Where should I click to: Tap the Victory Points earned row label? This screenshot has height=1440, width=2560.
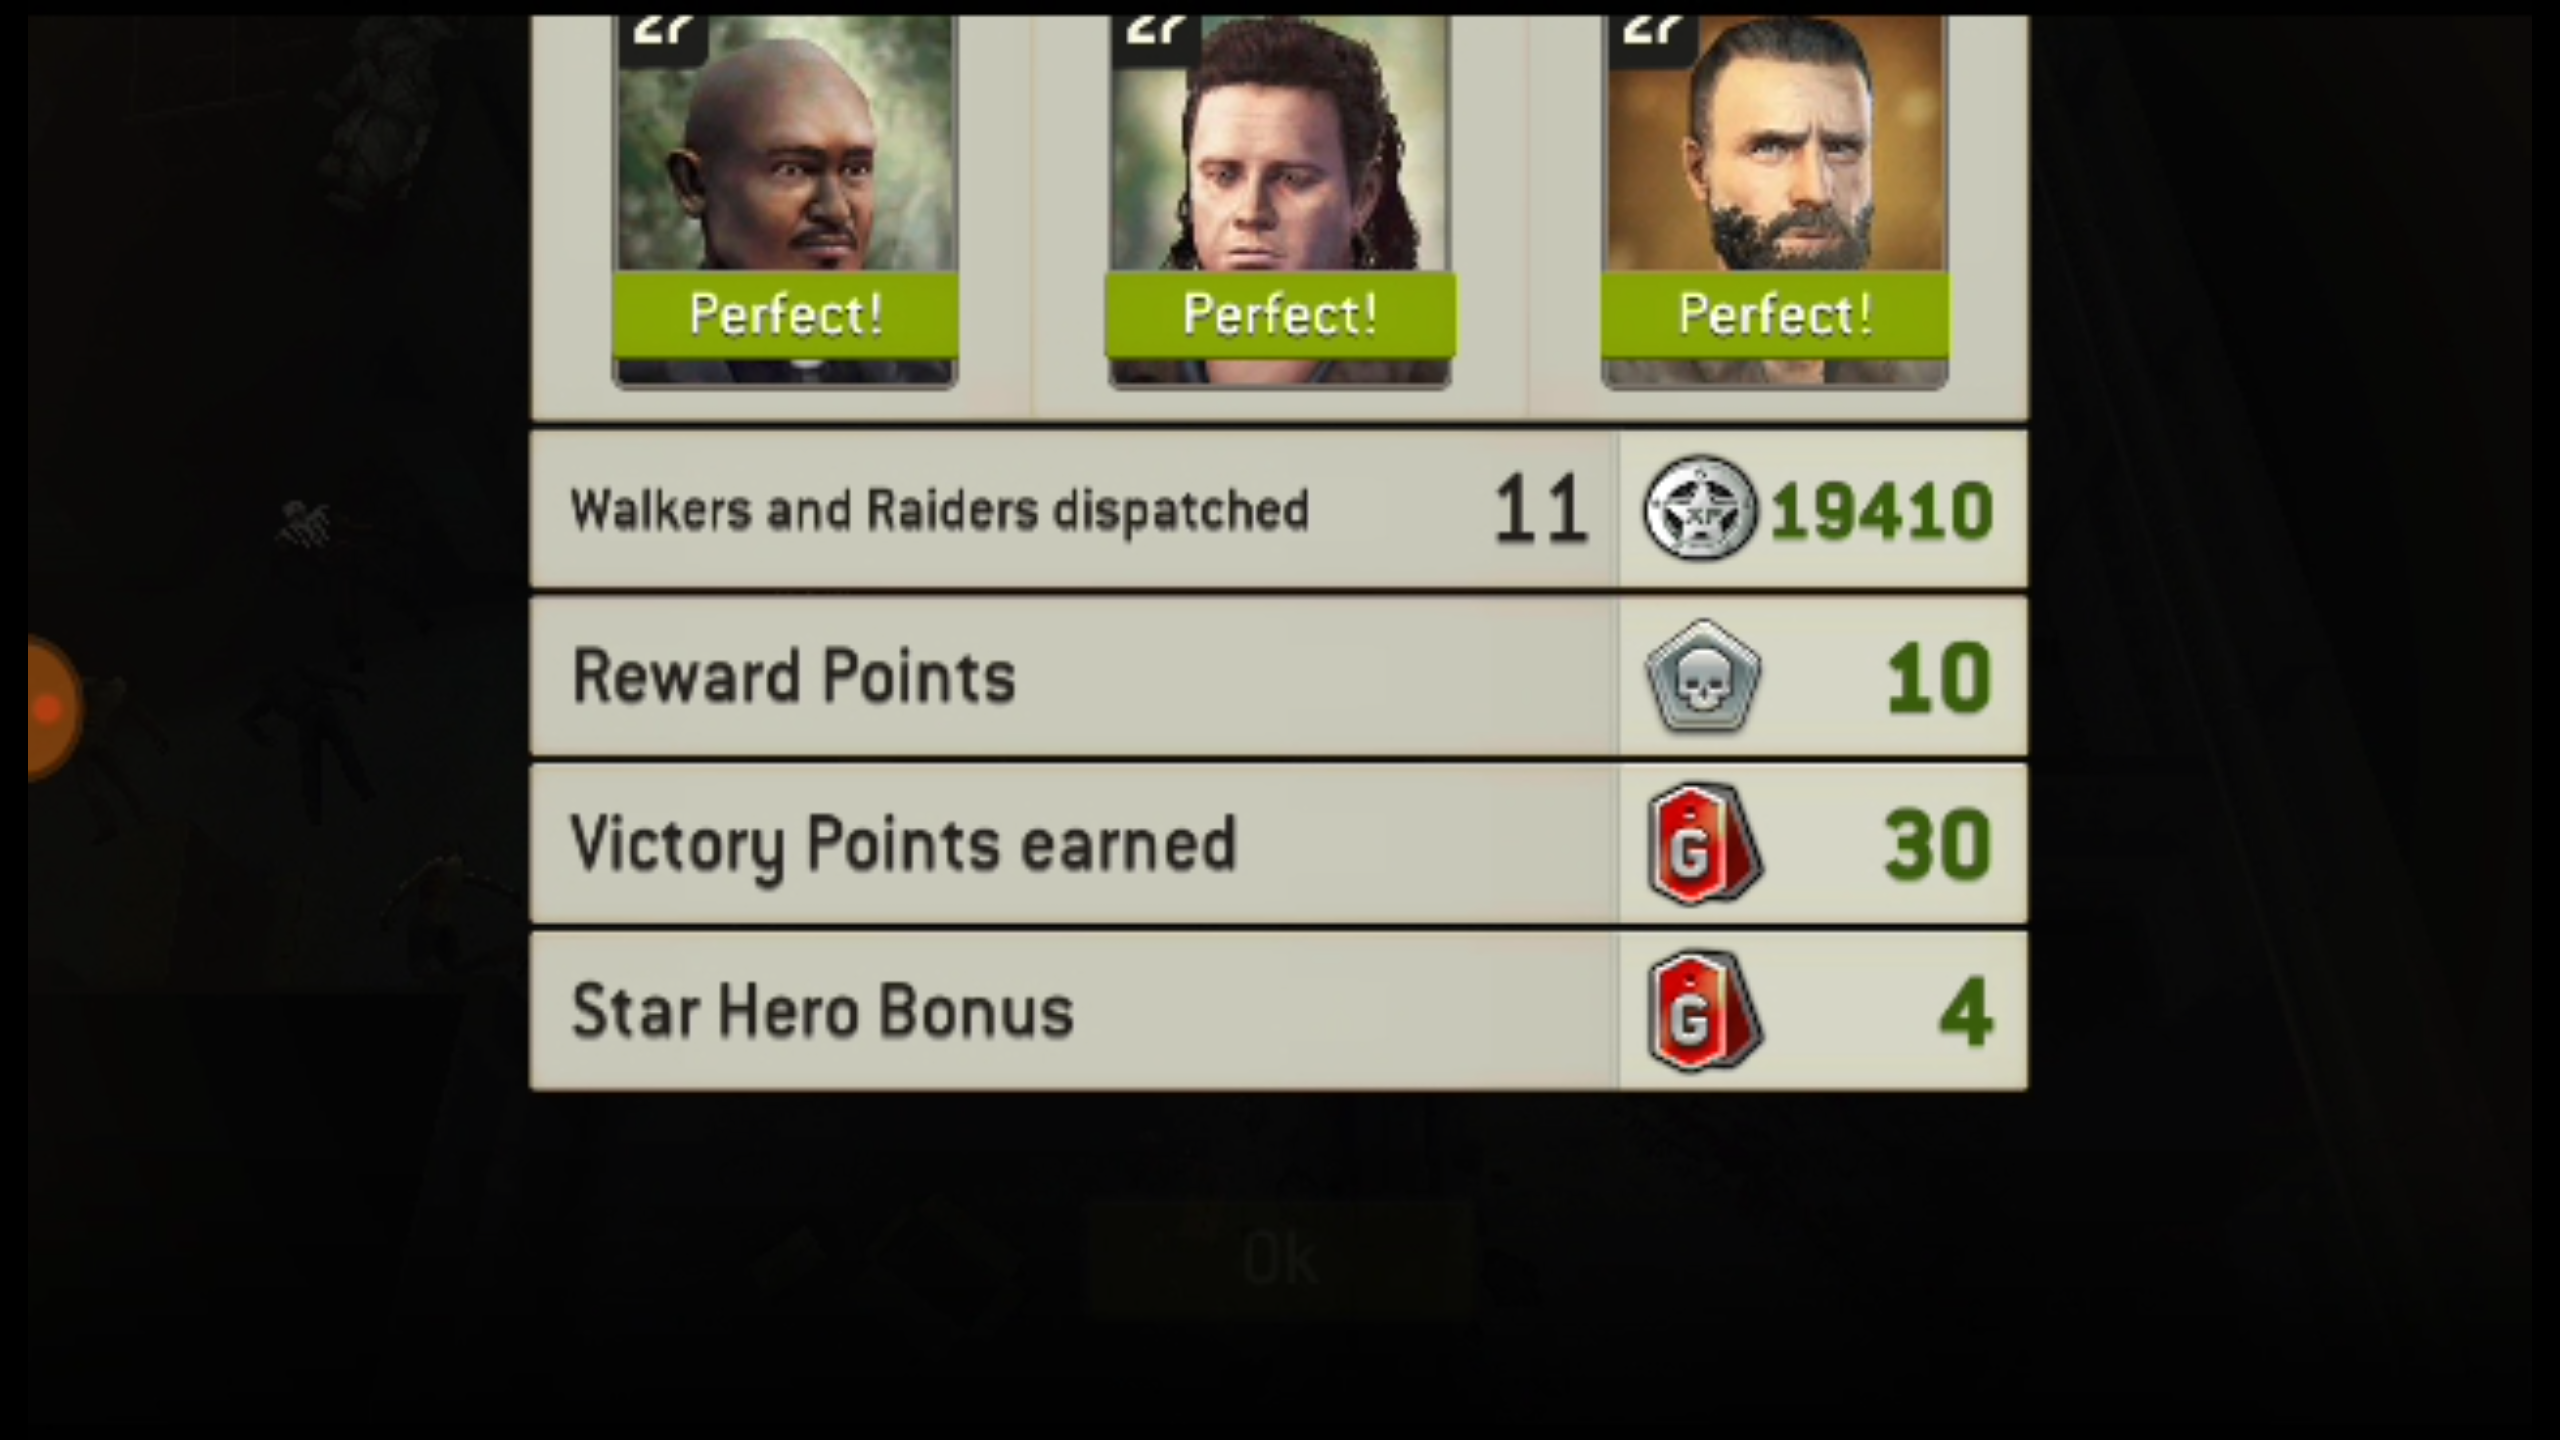904,846
